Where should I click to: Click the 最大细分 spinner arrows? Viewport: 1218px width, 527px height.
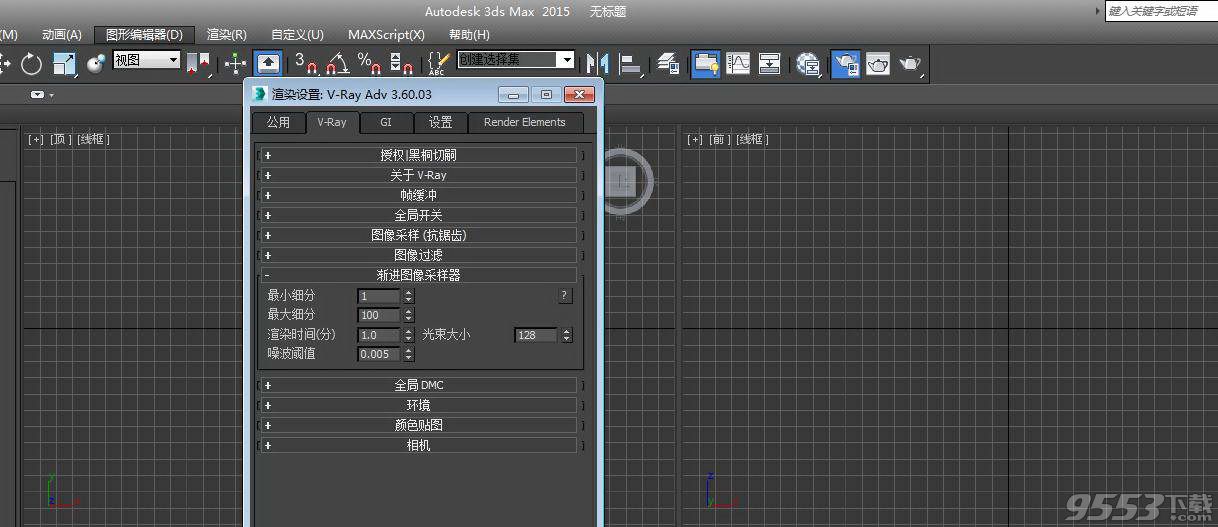click(x=408, y=315)
